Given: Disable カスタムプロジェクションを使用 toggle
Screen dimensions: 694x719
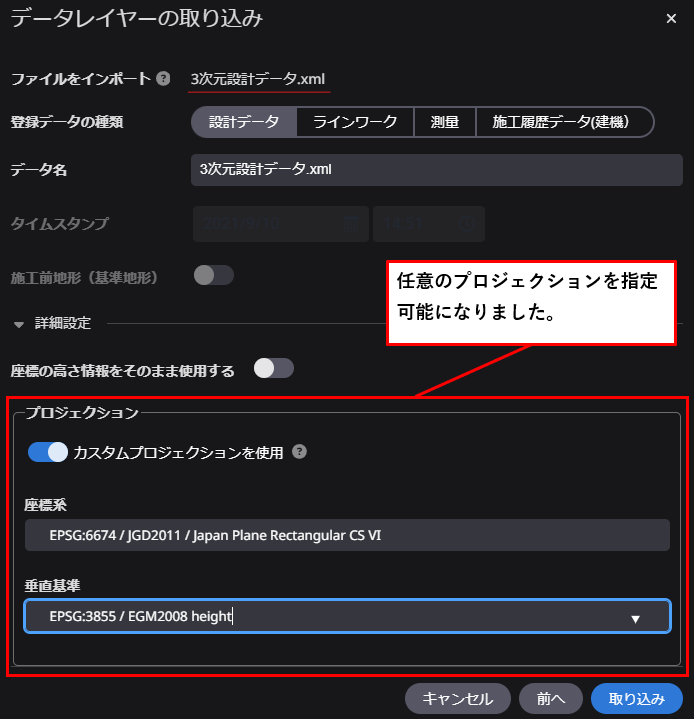Looking at the screenshot, I should click(x=48, y=452).
